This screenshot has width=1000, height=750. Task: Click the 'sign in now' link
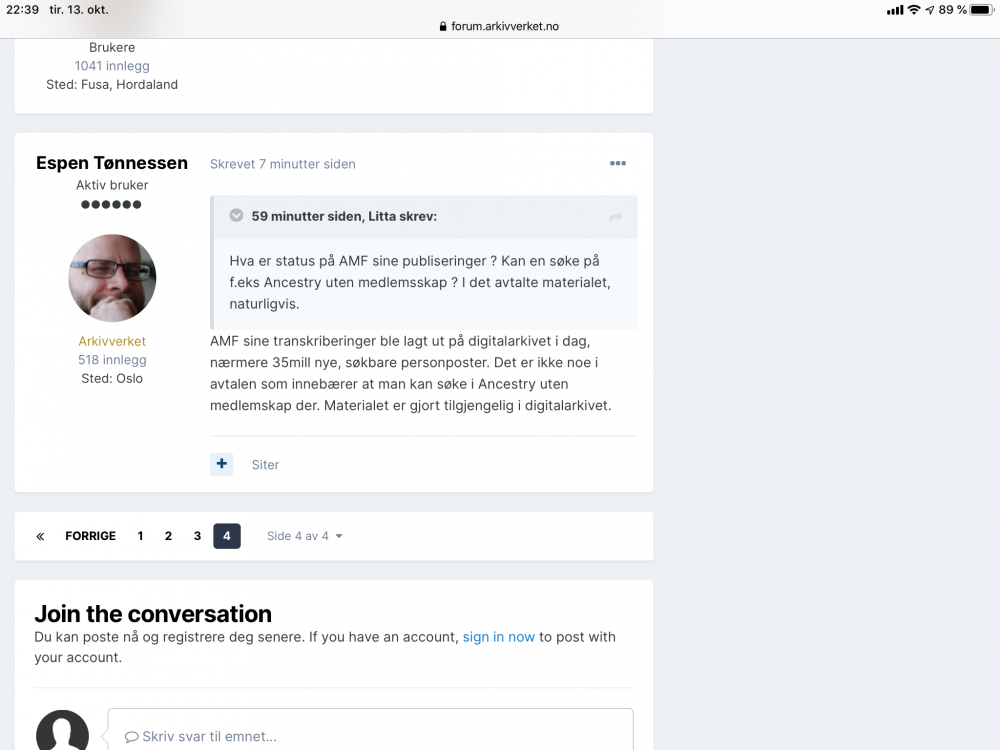(498, 637)
